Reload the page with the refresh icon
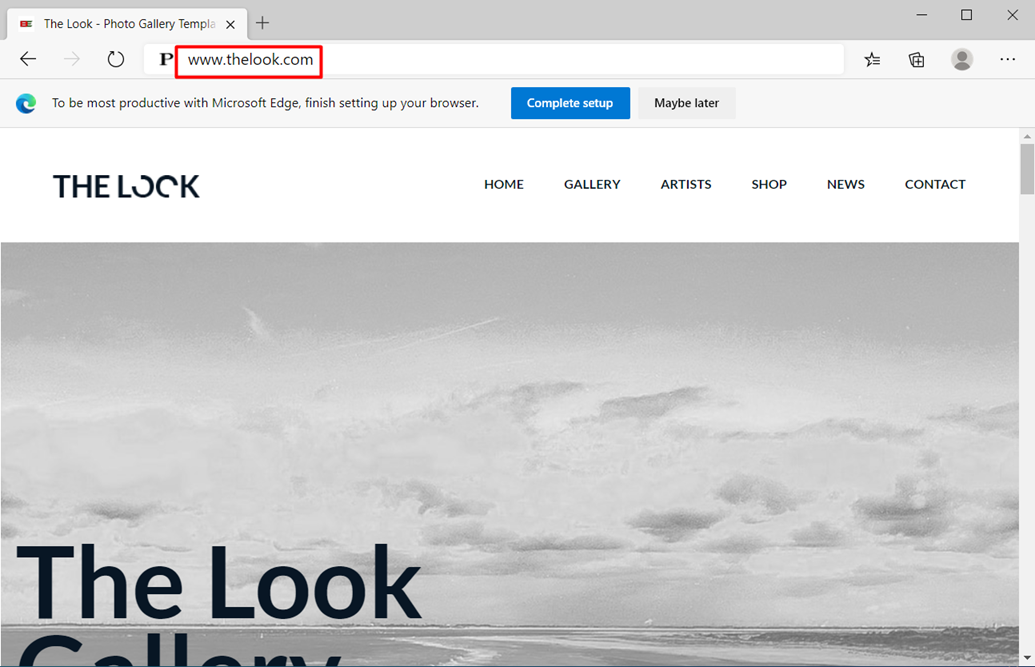The width and height of the screenshot is (1035, 667). [x=116, y=59]
